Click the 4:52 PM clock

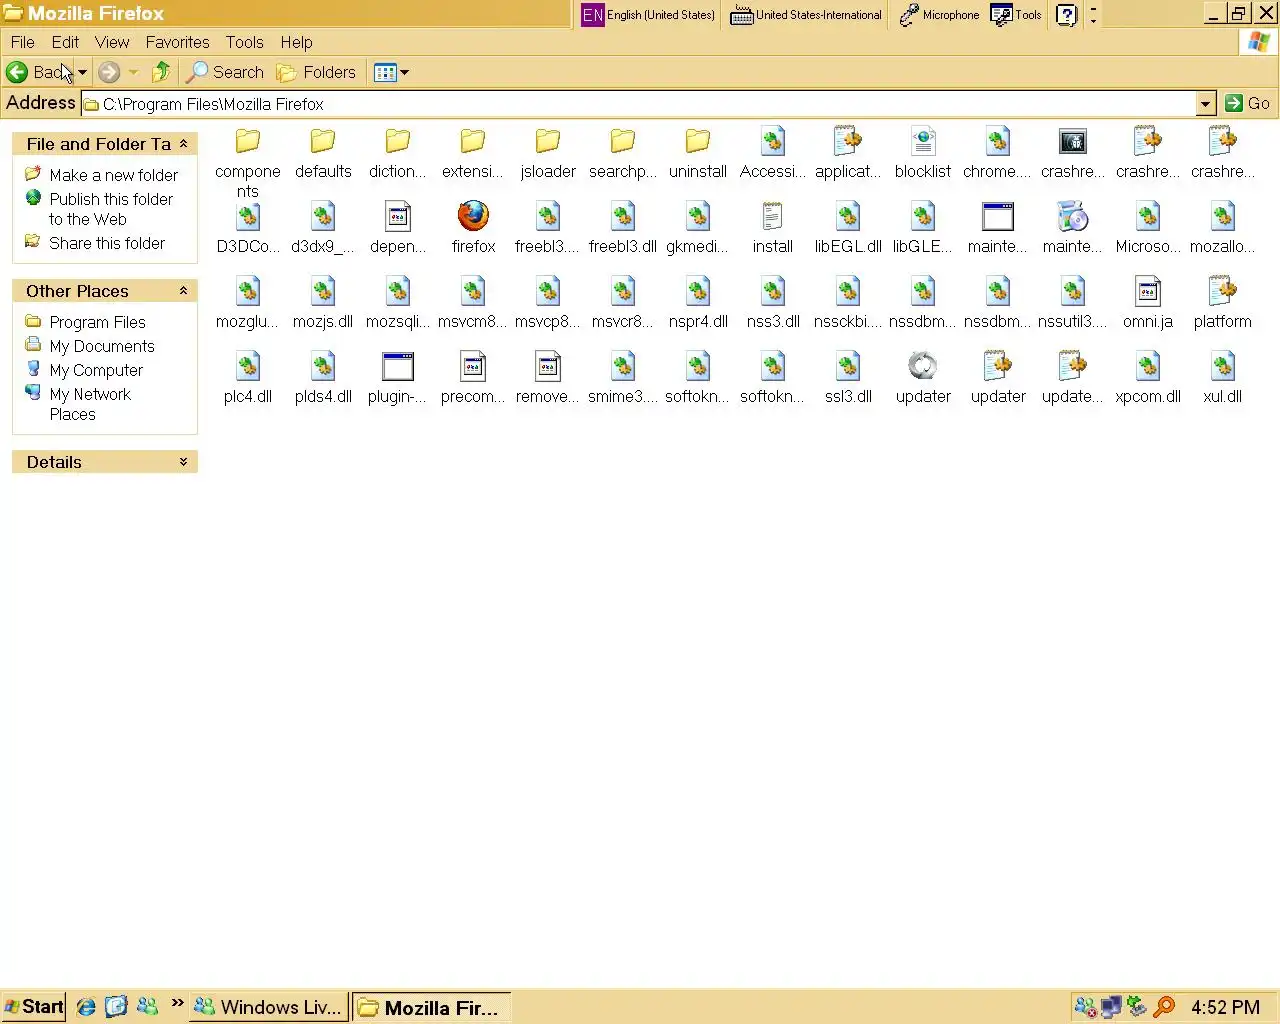(1225, 1007)
